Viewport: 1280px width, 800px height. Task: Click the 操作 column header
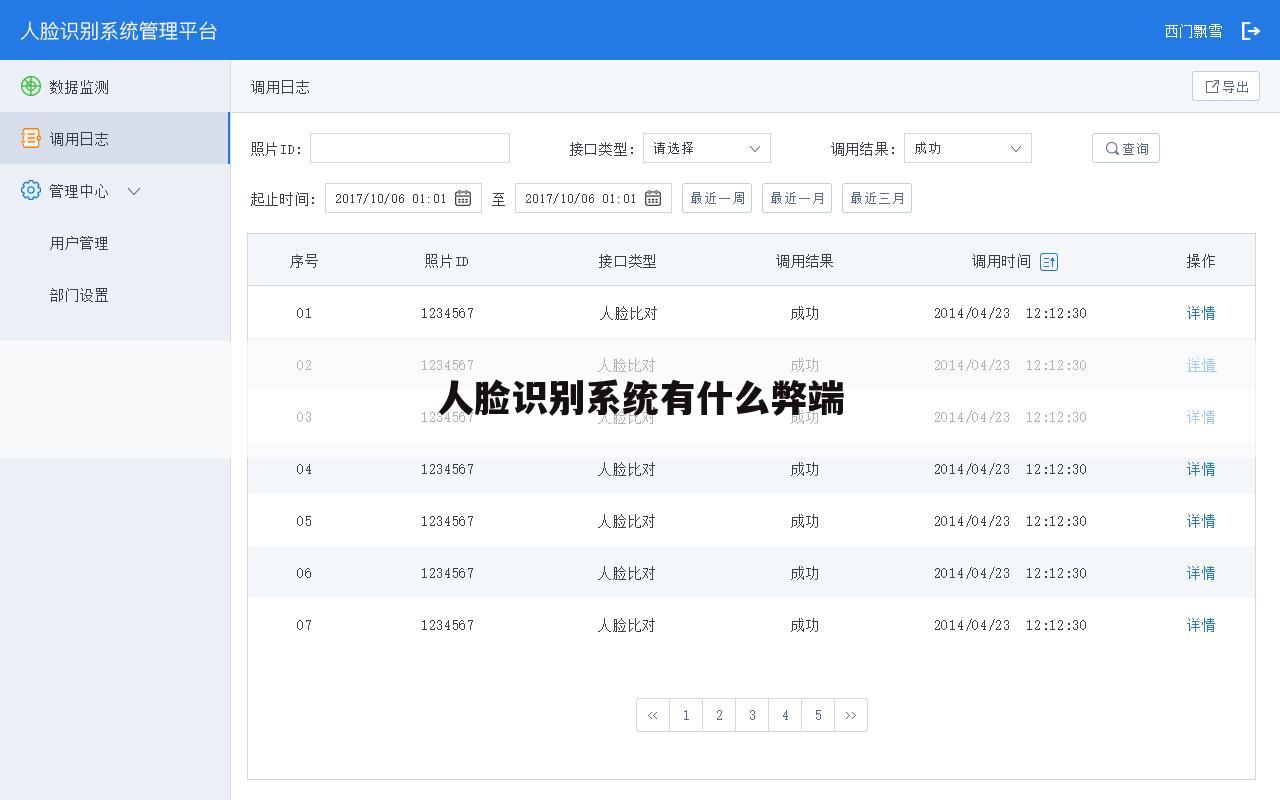click(1201, 261)
